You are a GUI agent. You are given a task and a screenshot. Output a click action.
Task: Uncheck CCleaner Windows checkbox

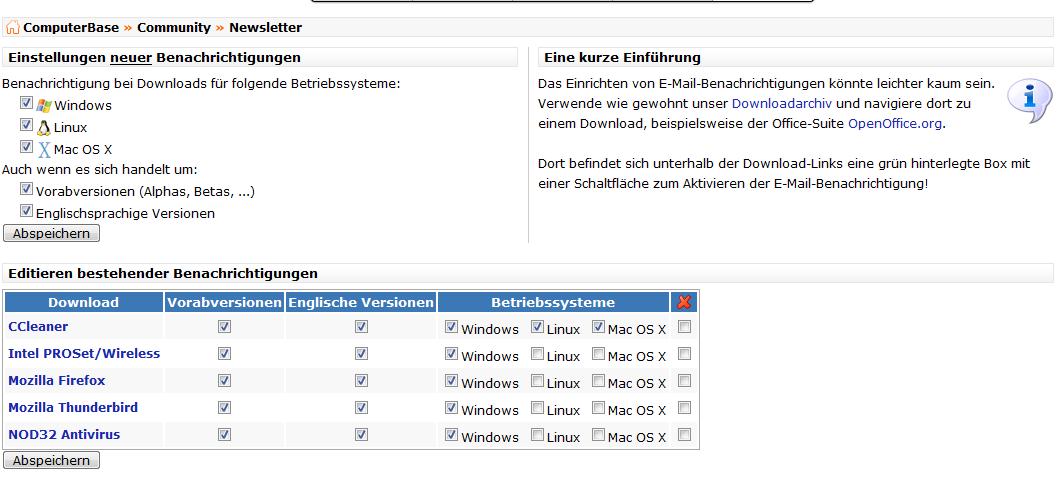[451, 326]
